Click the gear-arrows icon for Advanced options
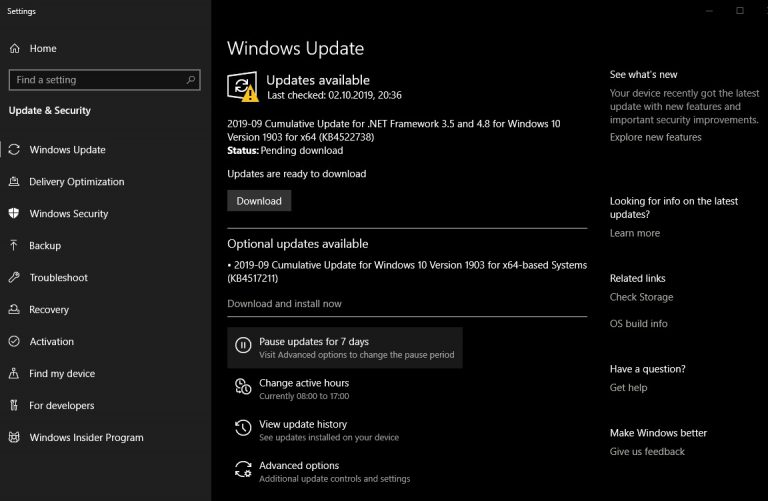The width and height of the screenshot is (768, 501). (243, 469)
